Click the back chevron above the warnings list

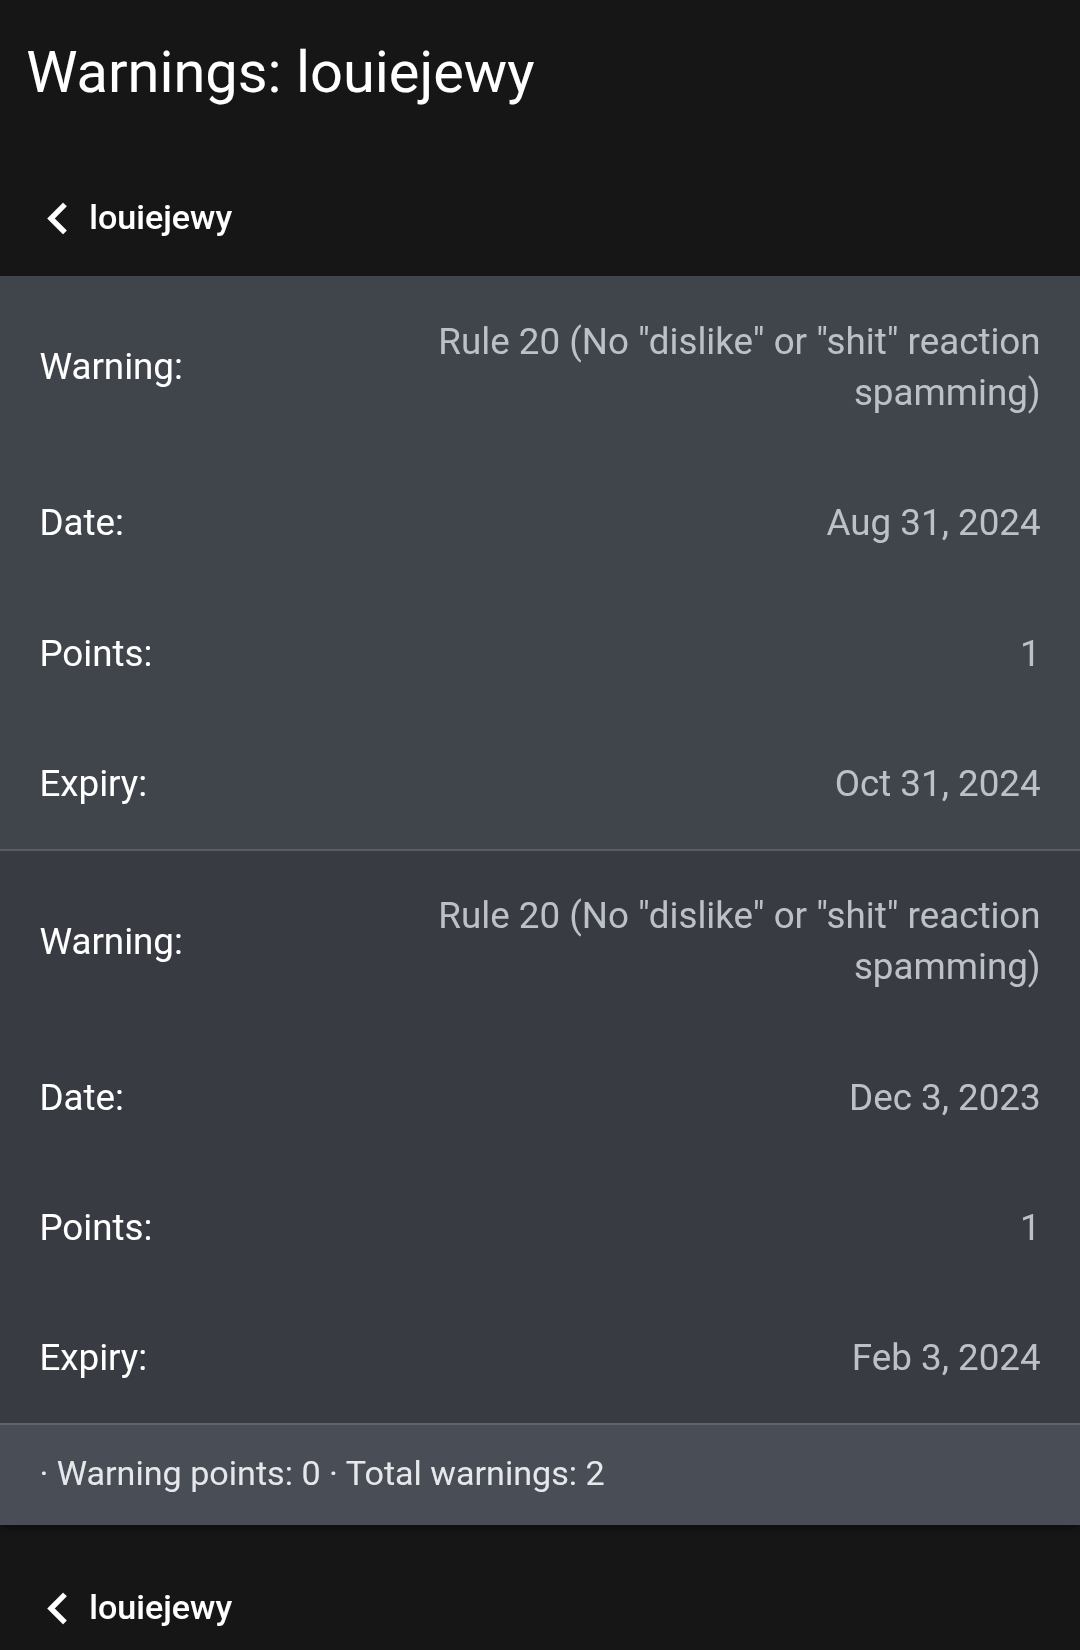58,218
